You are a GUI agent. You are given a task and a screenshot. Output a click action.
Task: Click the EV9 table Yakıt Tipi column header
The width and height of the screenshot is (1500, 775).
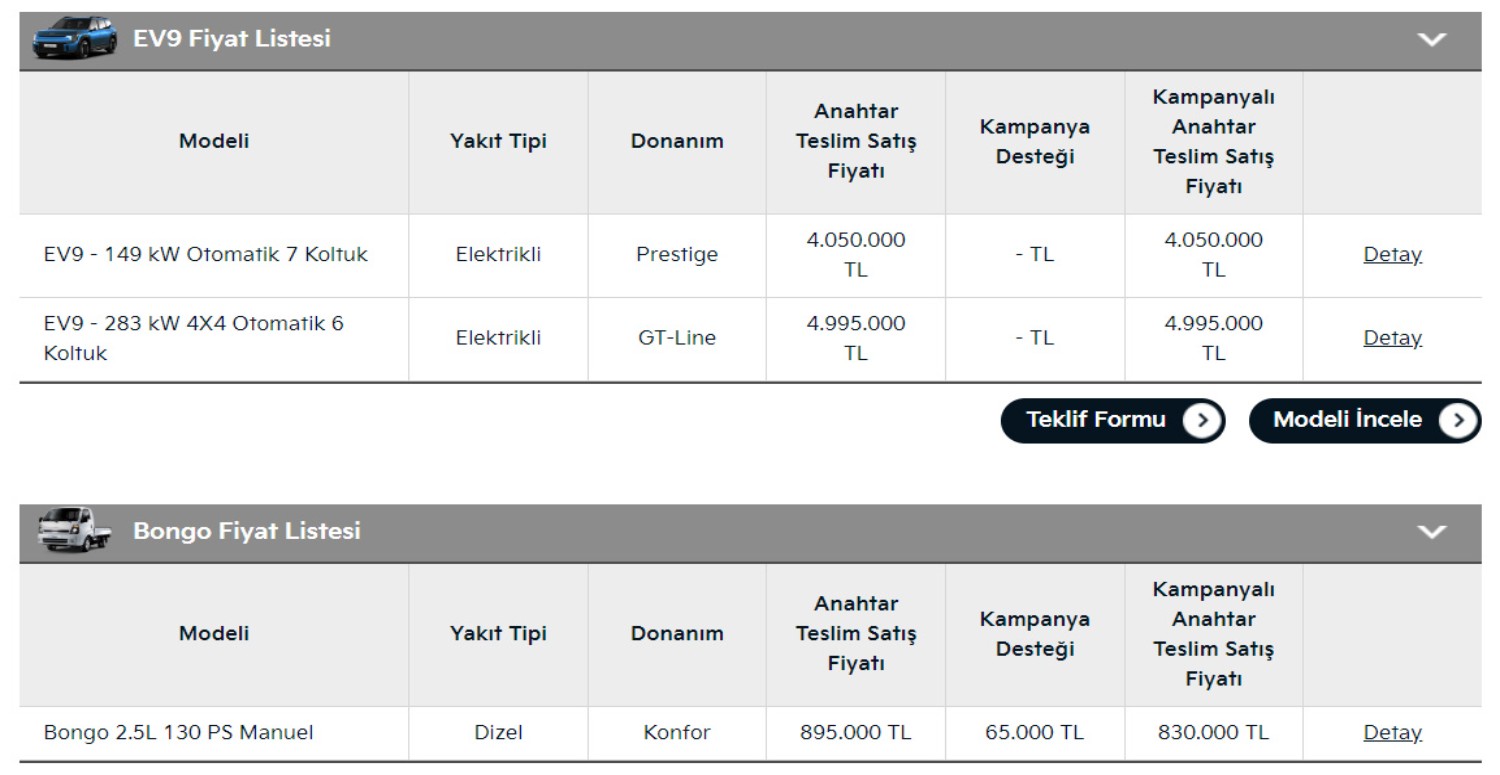point(498,141)
